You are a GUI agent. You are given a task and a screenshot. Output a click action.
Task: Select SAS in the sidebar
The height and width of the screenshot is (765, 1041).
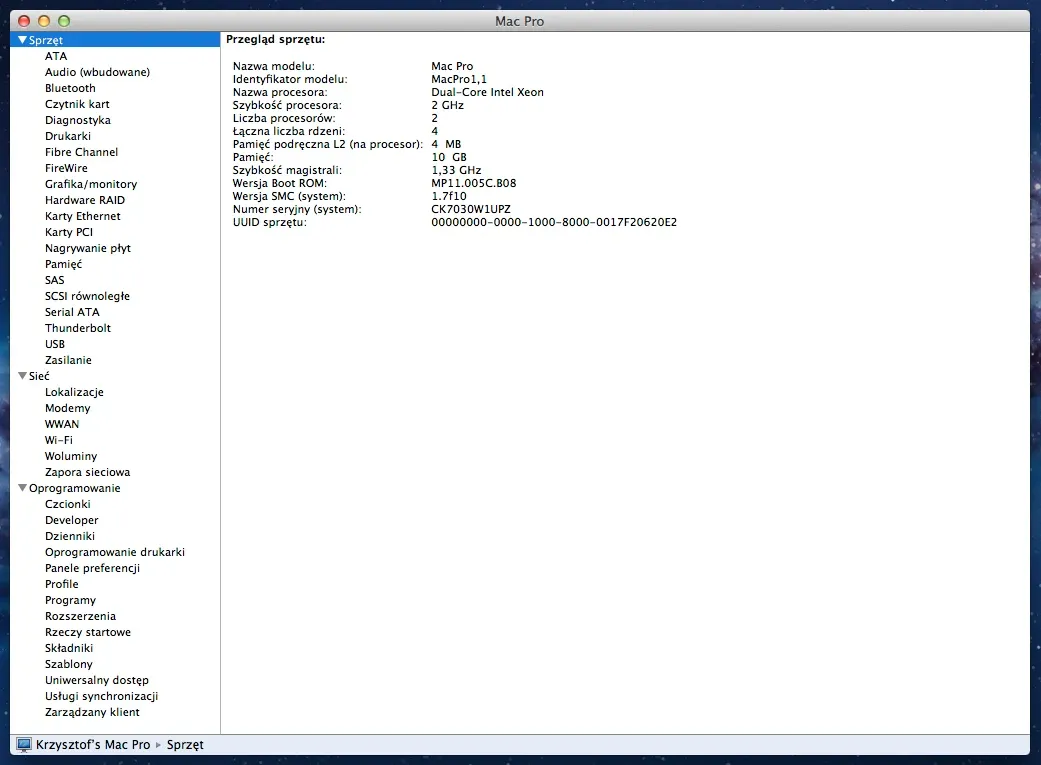[54, 280]
